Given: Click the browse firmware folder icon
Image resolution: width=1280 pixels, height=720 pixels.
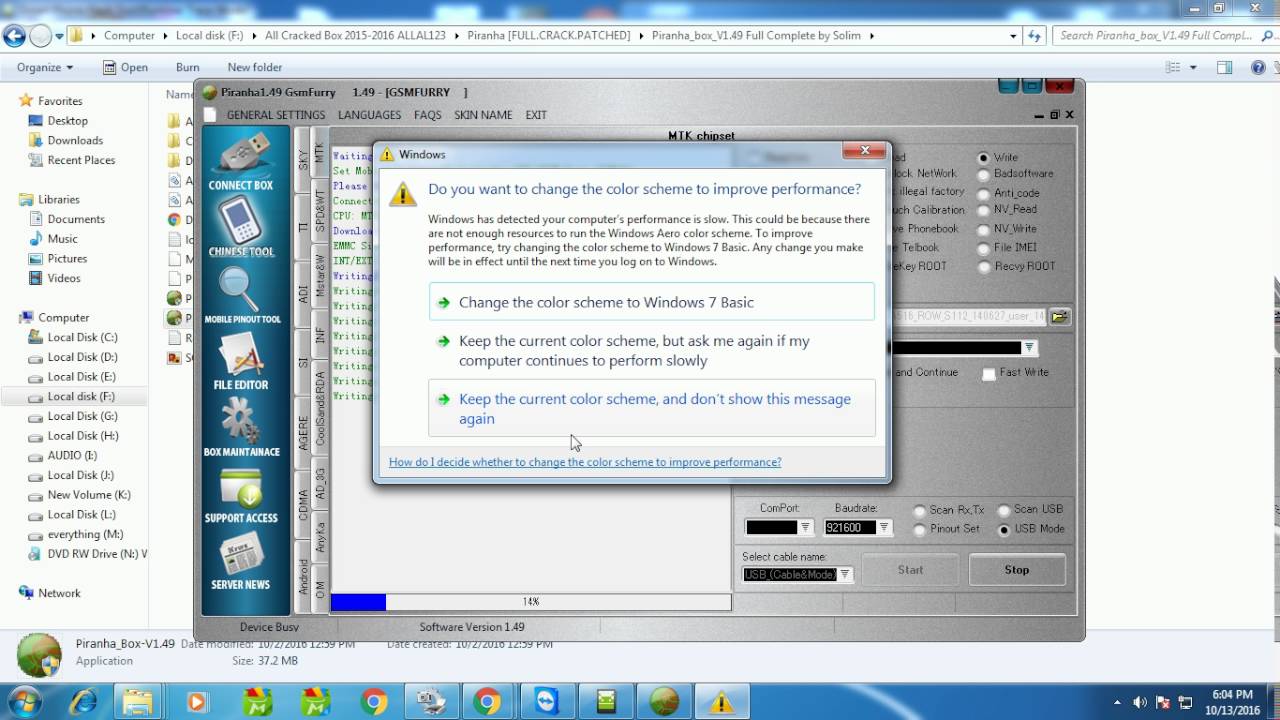Looking at the screenshot, I should (x=1059, y=316).
